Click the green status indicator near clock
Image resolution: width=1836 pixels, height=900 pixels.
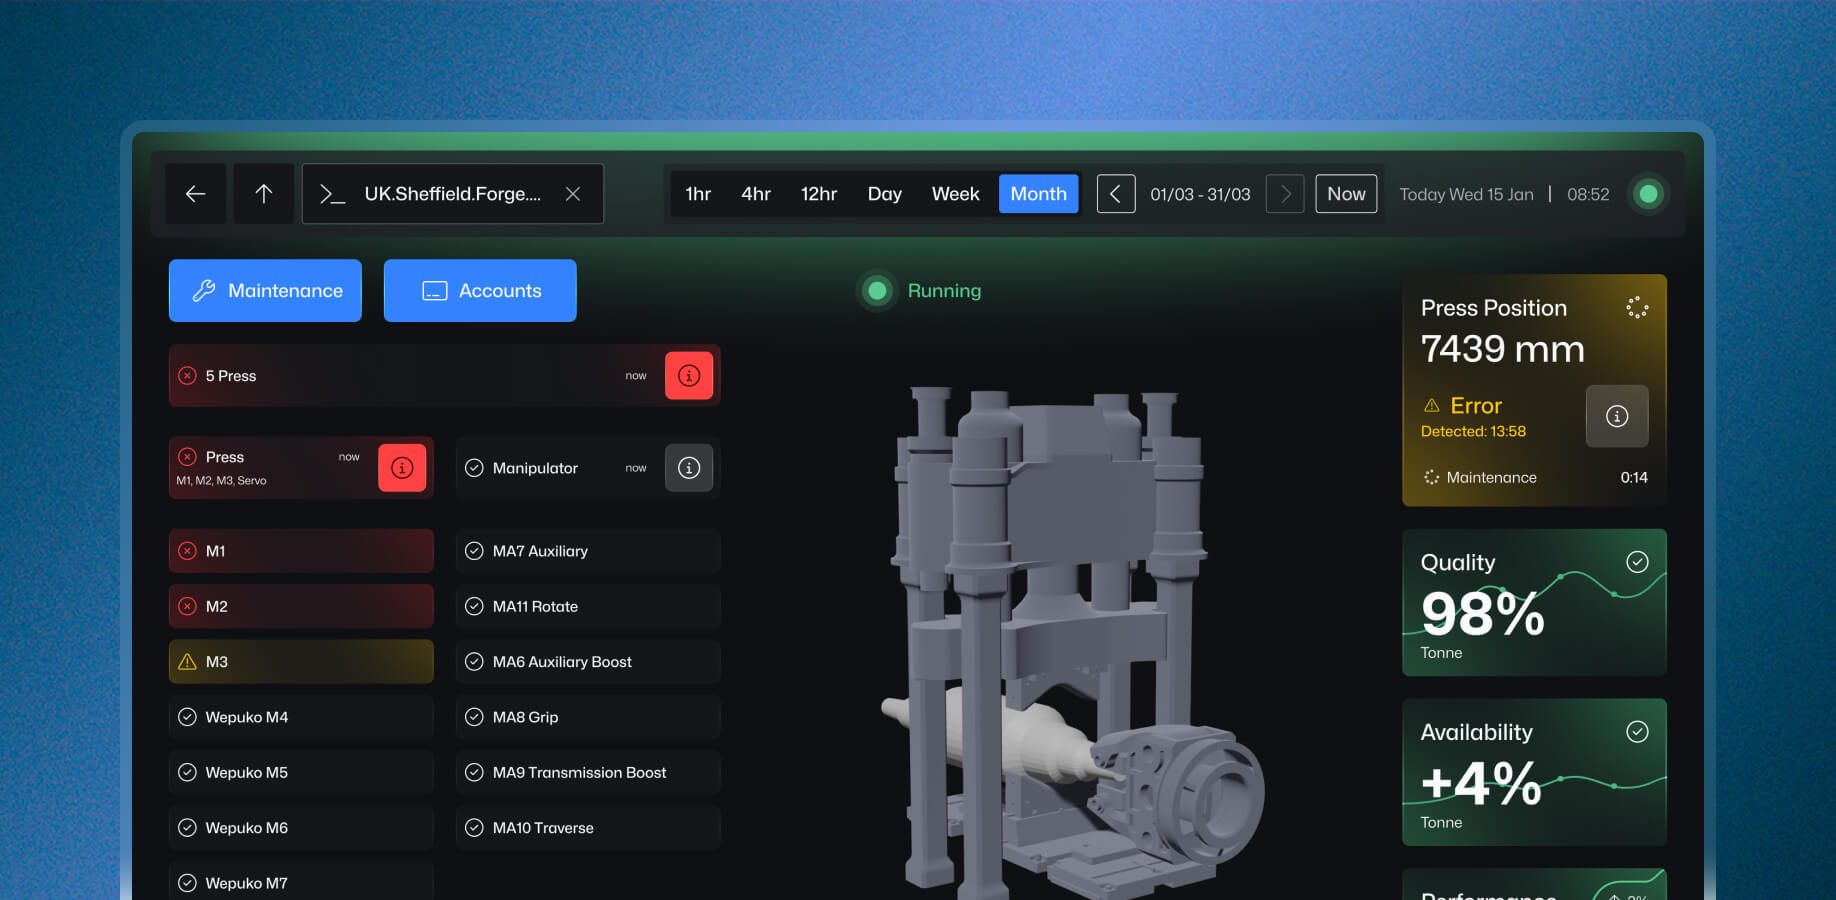pos(1648,194)
